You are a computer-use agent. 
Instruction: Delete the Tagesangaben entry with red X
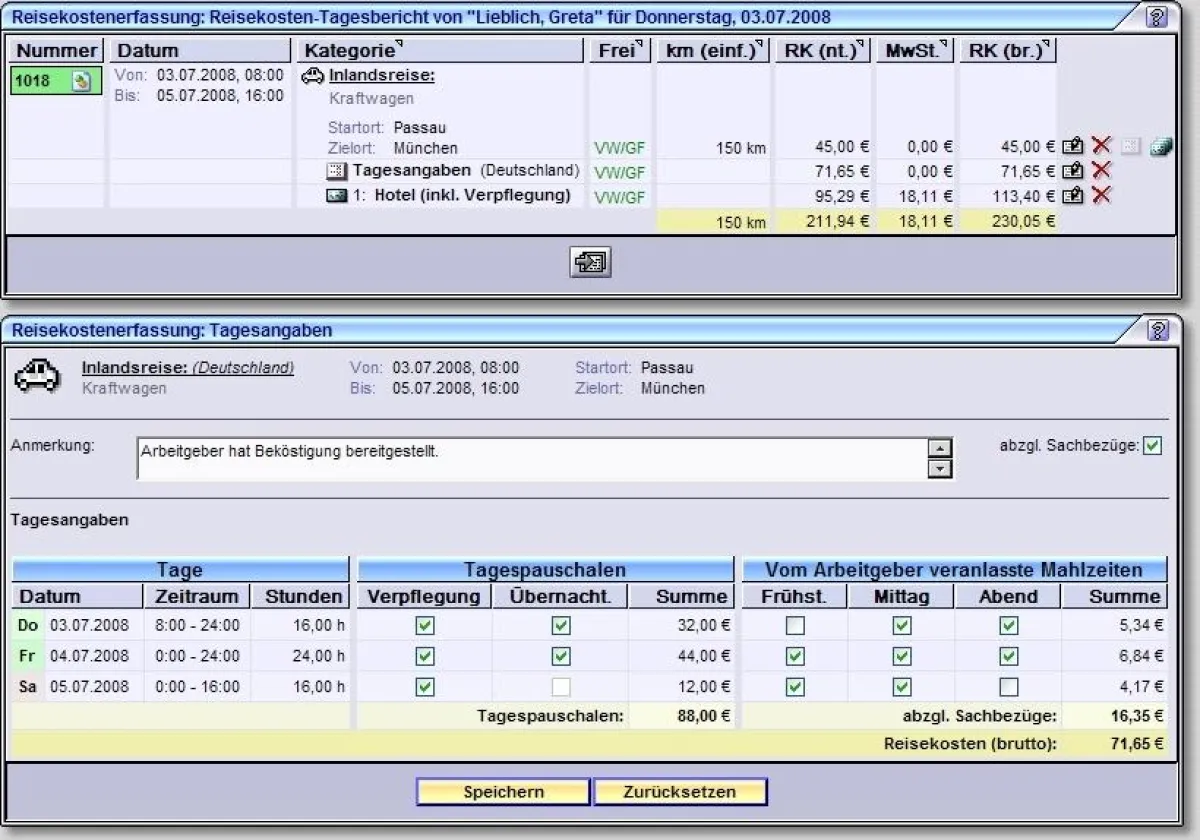point(1101,171)
